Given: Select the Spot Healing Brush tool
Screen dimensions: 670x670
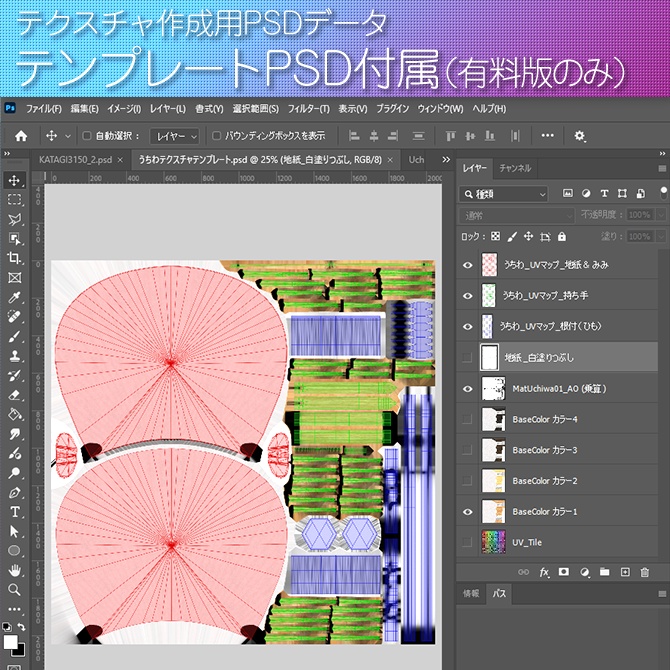Looking at the screenshot, I should pyautogui.click(x=14, y=317).
